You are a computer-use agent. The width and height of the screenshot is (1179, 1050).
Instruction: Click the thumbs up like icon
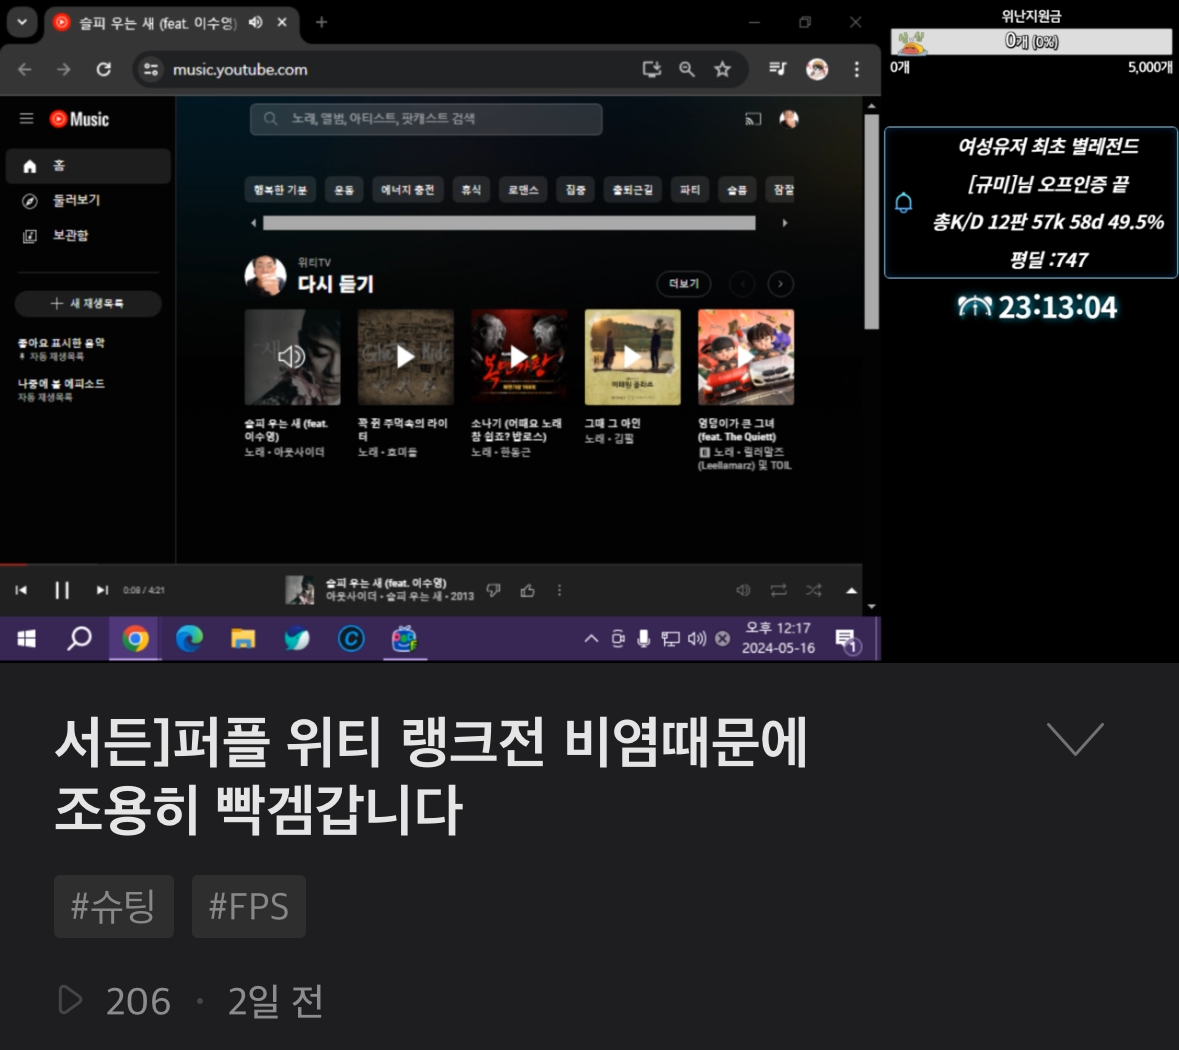point(527,591)
